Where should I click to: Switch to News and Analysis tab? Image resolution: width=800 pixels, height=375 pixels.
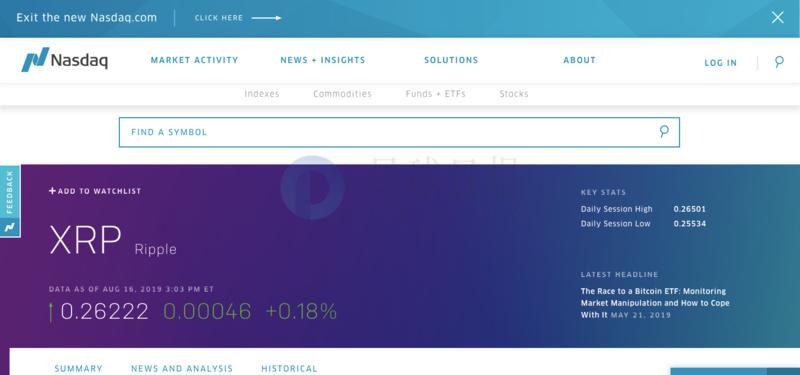[x=182, y=368]
